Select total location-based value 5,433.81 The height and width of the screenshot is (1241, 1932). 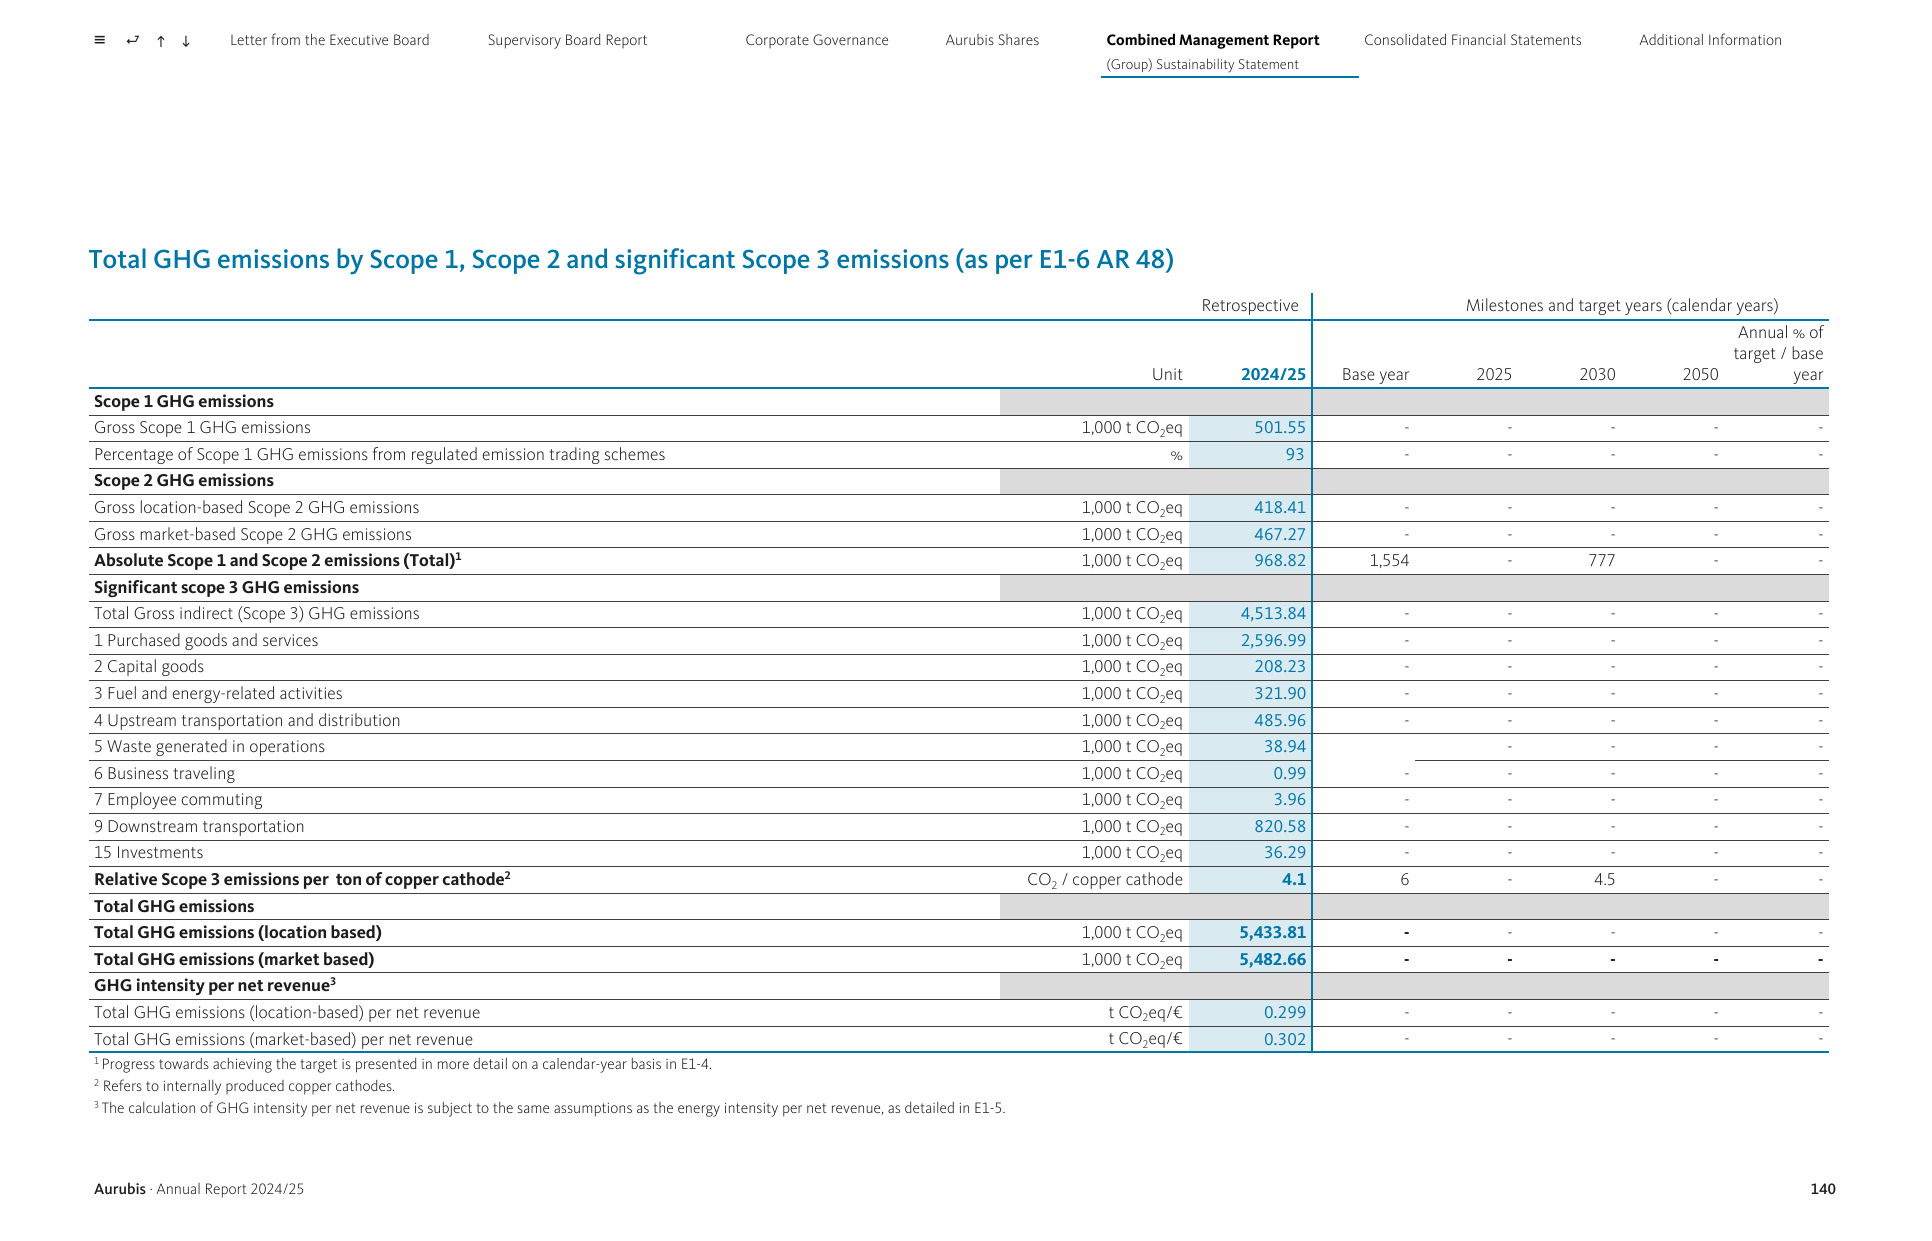(1273, 933)
